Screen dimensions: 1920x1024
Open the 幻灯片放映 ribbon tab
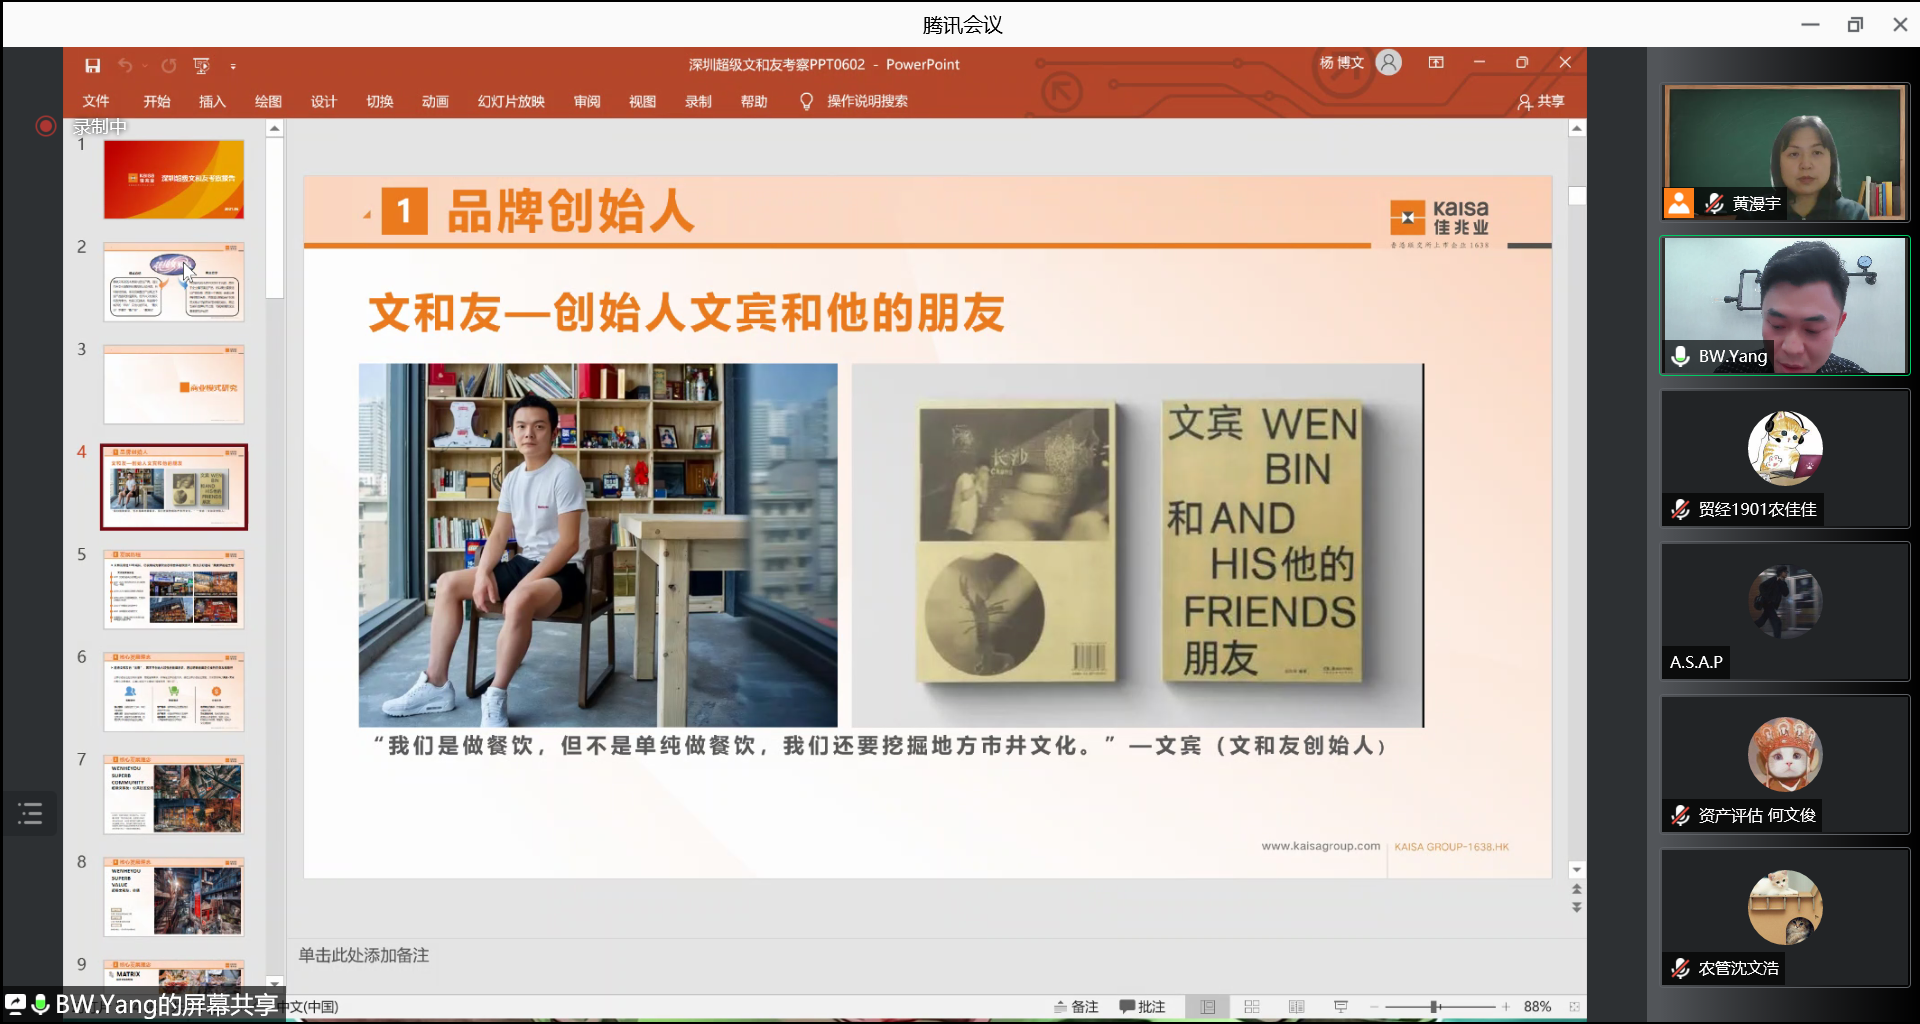click(511, 101)
